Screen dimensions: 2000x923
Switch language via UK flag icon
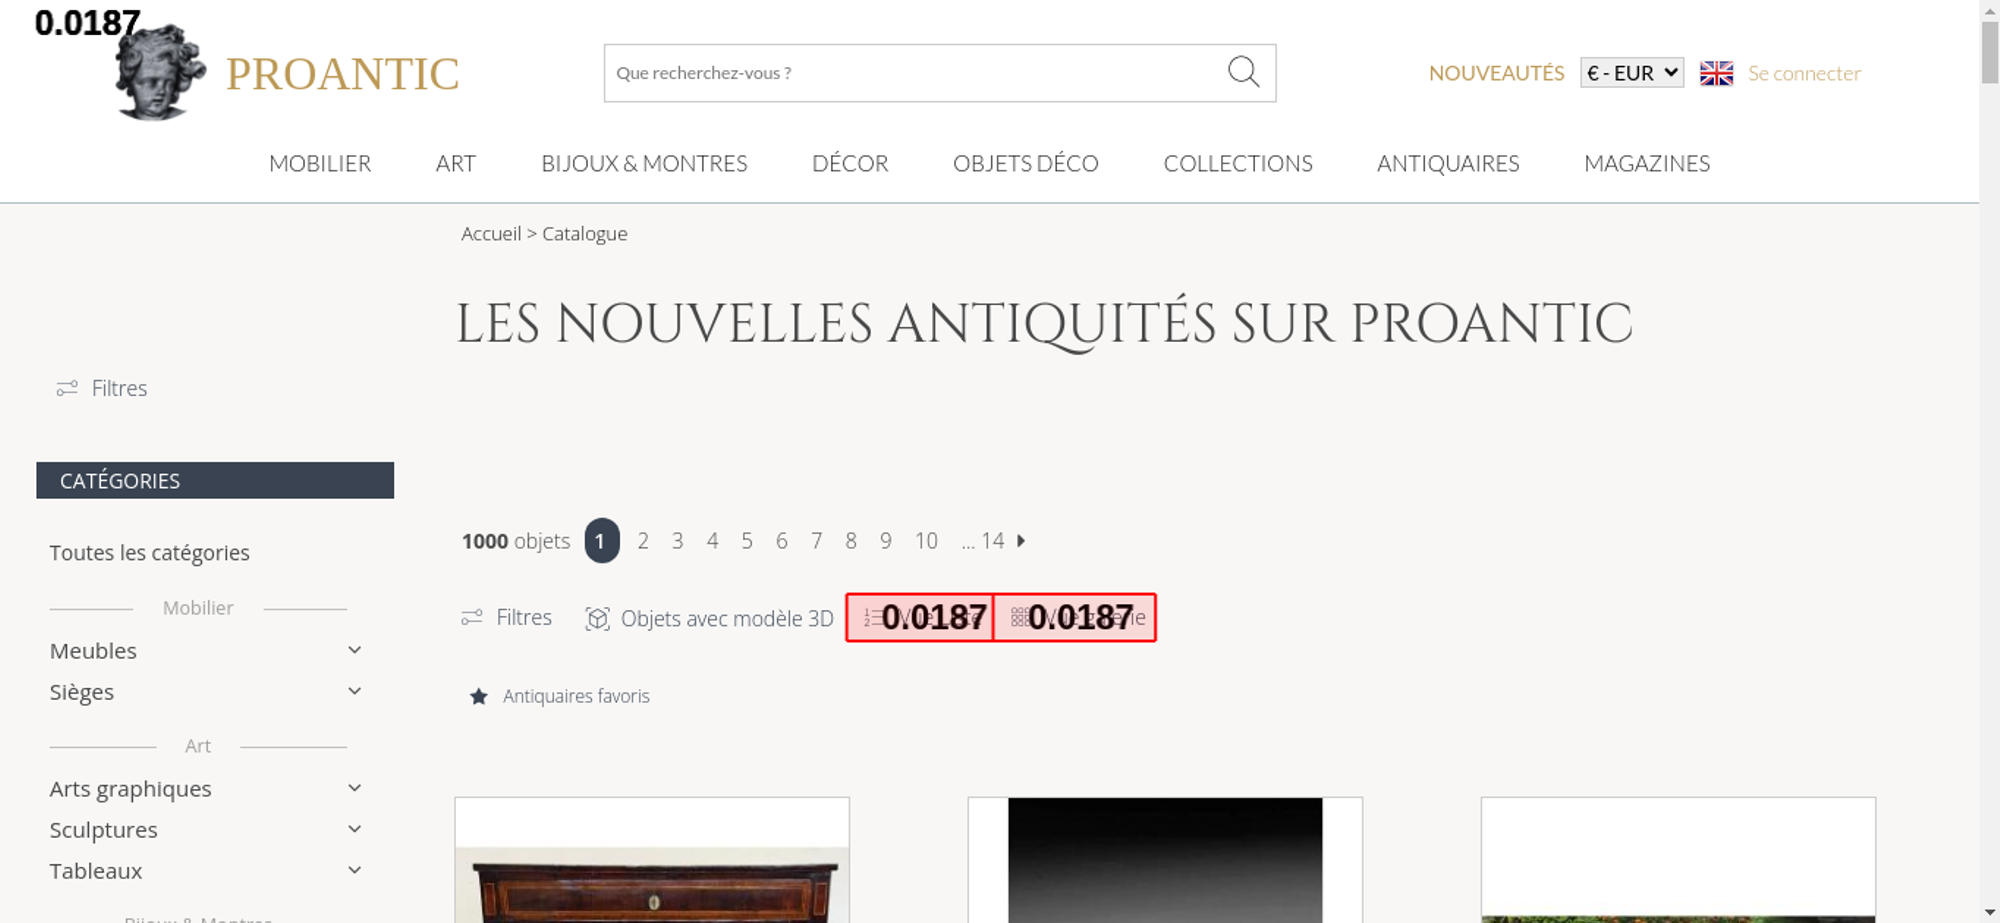point(1716,73)
